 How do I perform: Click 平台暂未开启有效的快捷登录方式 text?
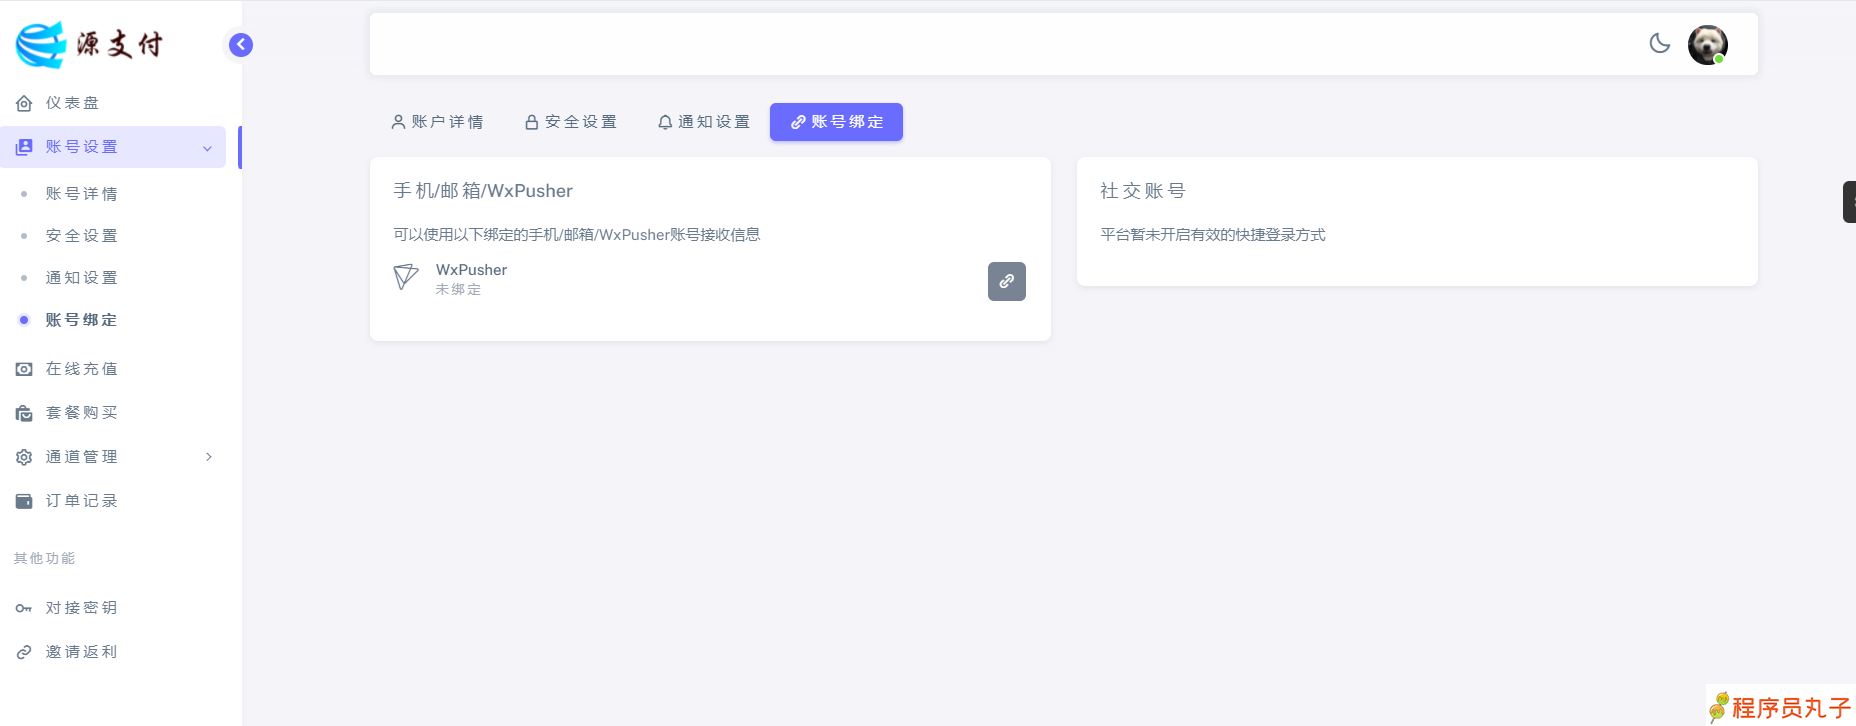pyautogui.click(x=1213, y=235)
